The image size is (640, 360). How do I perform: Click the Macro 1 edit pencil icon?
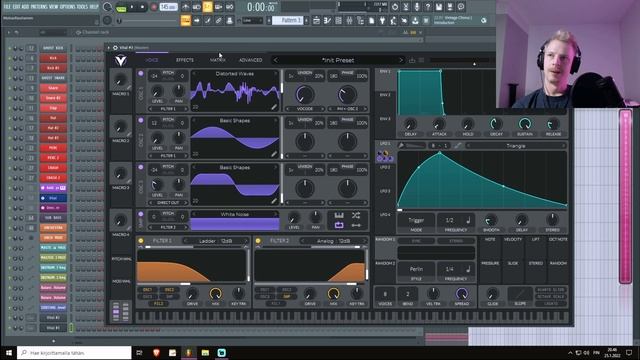click(129, 88)
